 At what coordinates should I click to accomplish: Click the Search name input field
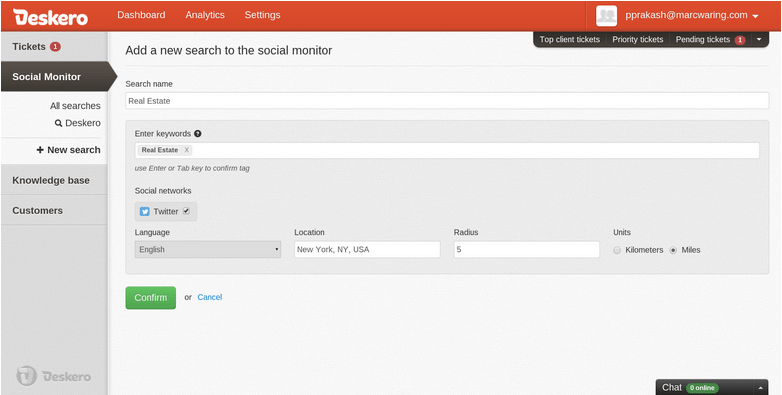click(447, 101)
